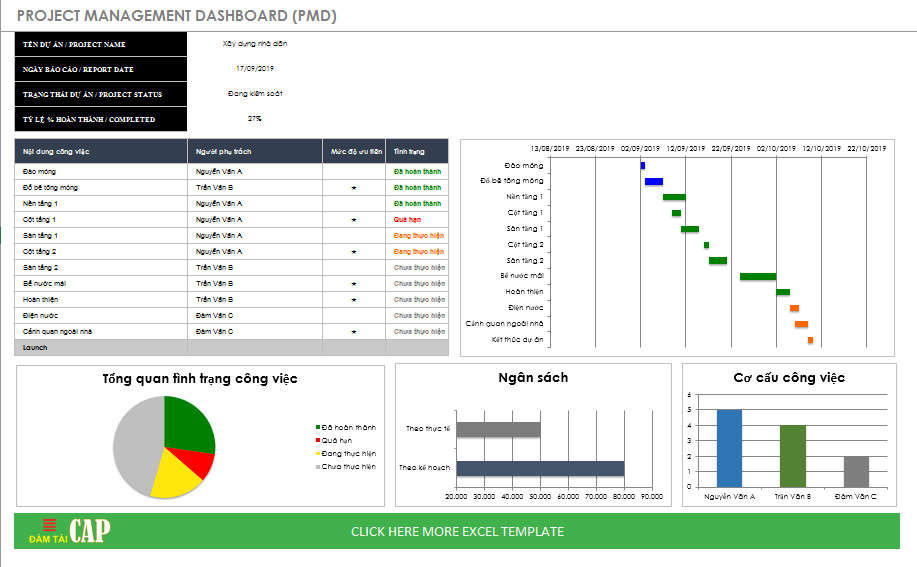Select the orange Kết thúc dự án Gantt bar
This screenshot has height=567, width=917.
coord(810,340)
